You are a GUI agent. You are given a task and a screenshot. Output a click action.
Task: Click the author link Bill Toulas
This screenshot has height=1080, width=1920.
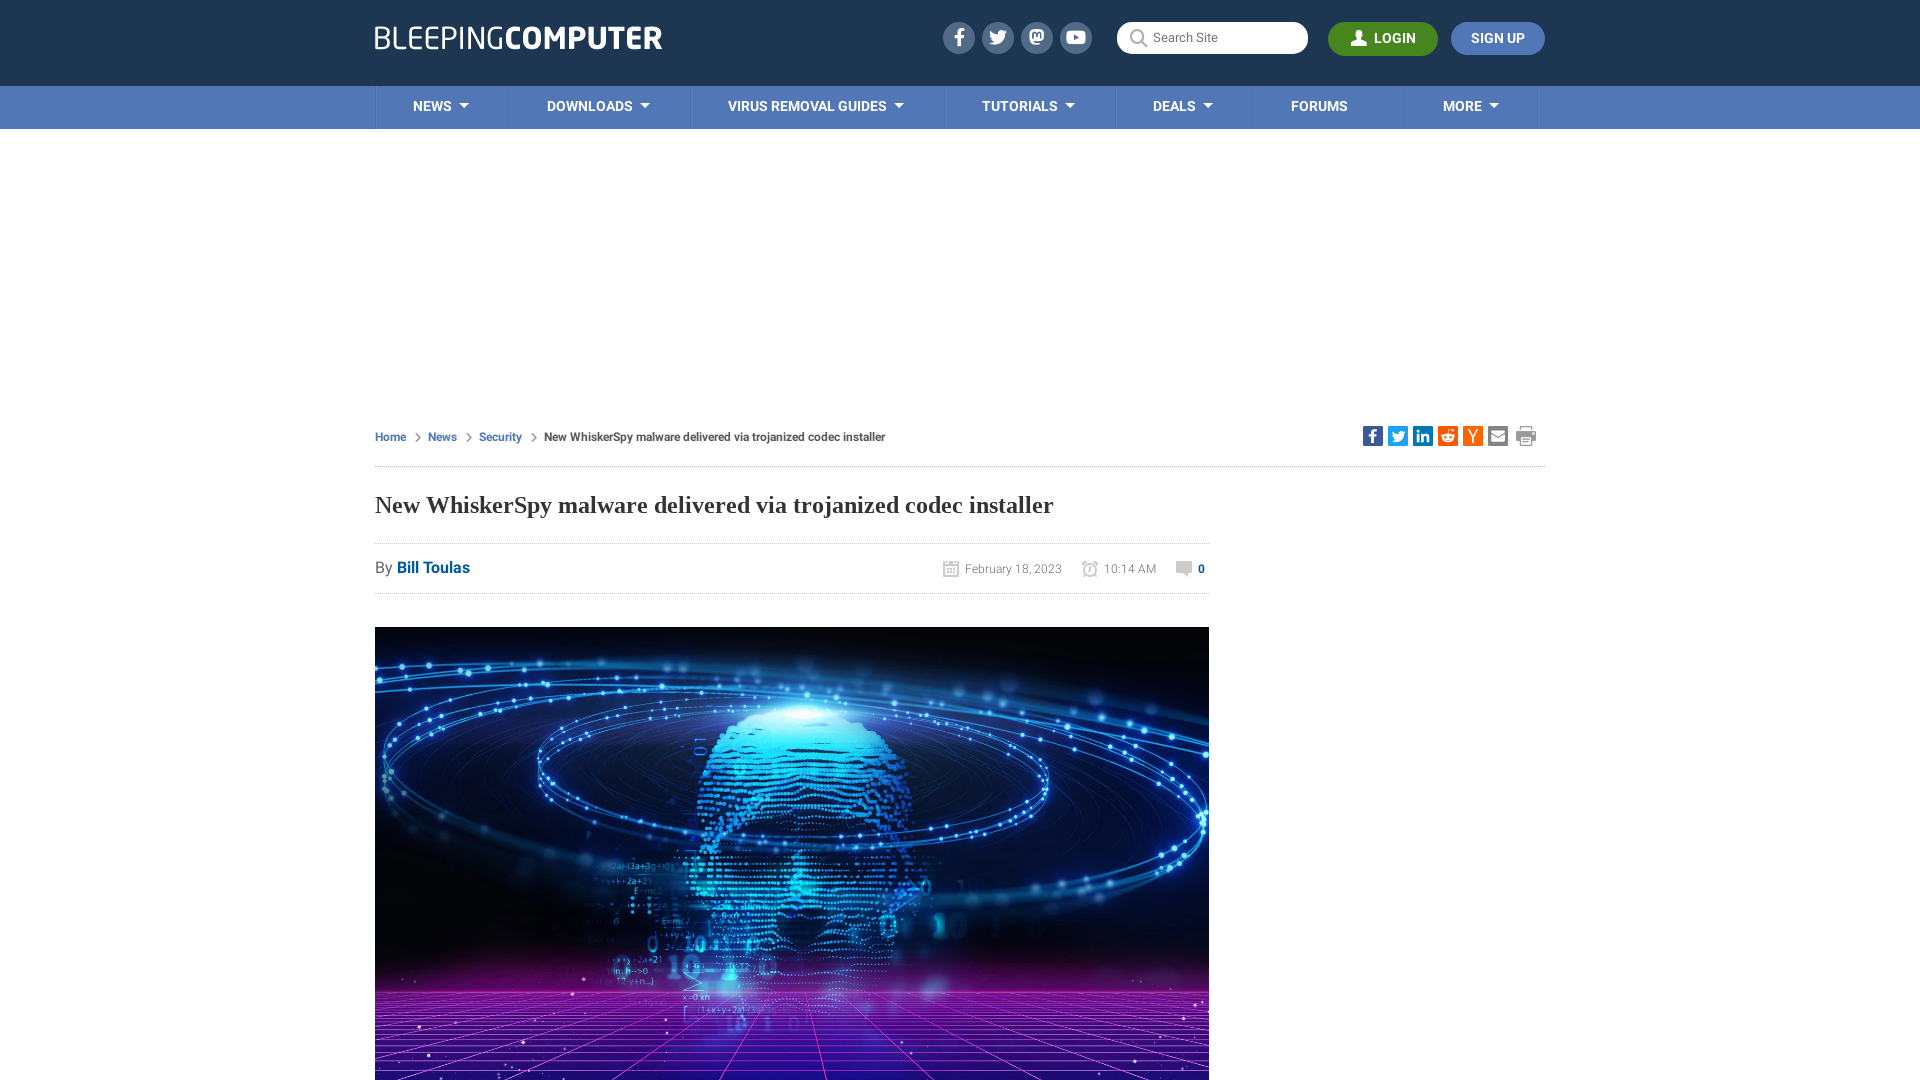coord(433,567)
